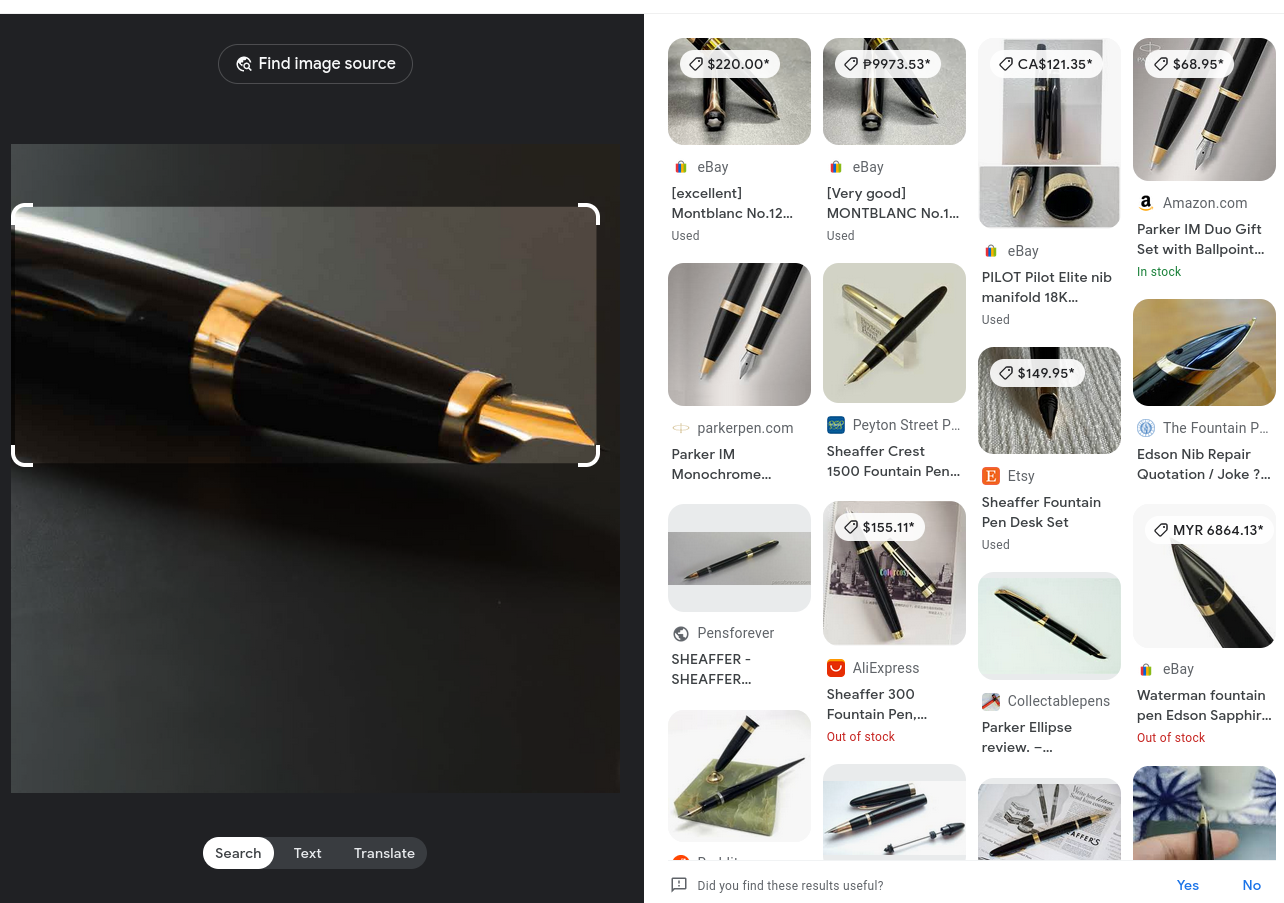Click the Find image source lens icon
This screenshot has width=1284, height=903.
coord(243,64)
